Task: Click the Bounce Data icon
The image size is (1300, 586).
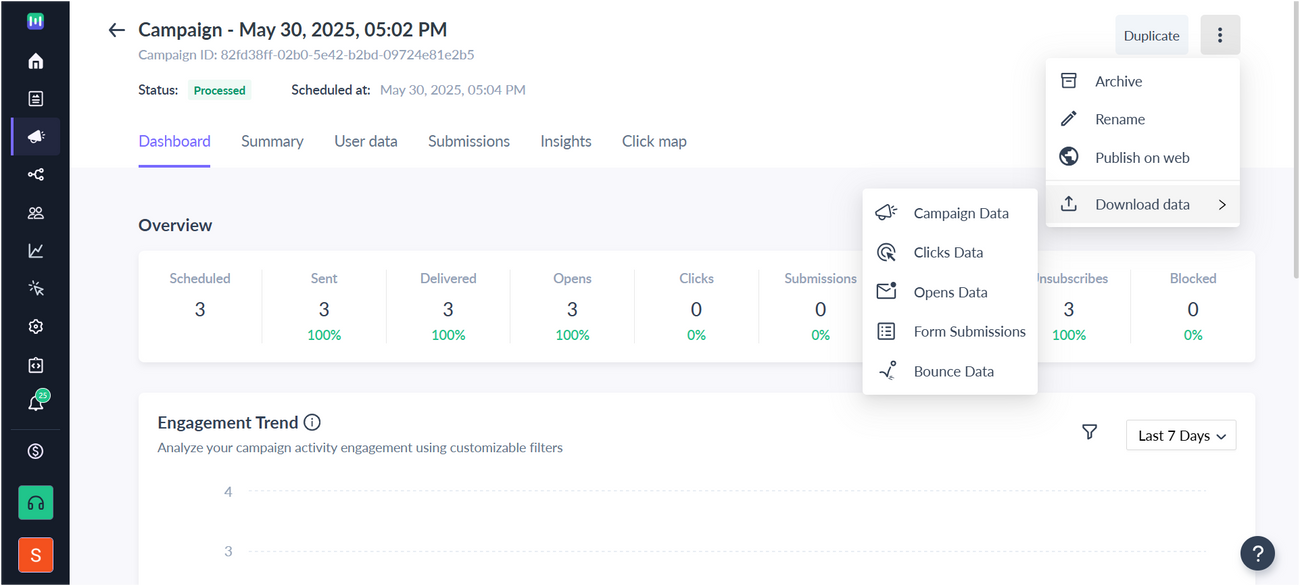Action: click(887, 371)
